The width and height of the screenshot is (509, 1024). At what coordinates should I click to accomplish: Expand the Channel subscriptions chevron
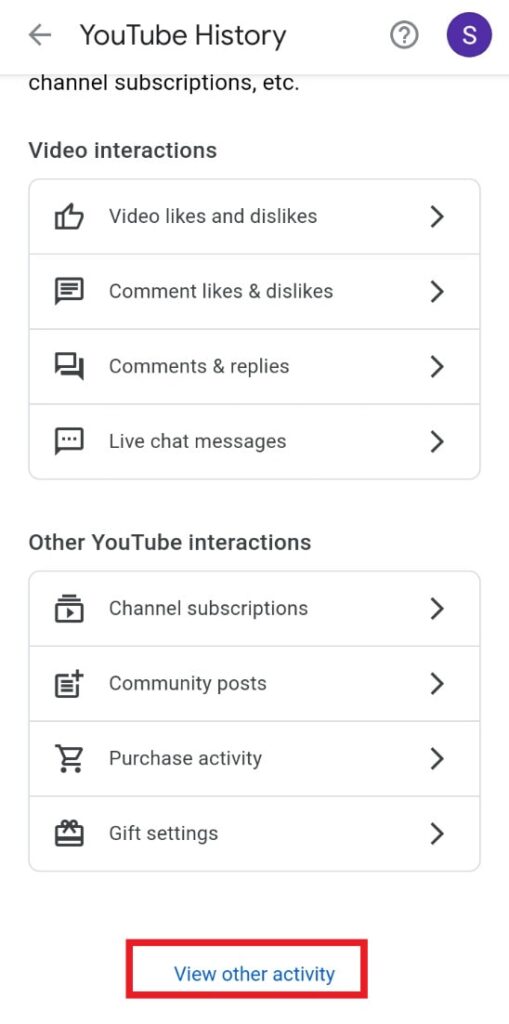[x=437, y=609]
